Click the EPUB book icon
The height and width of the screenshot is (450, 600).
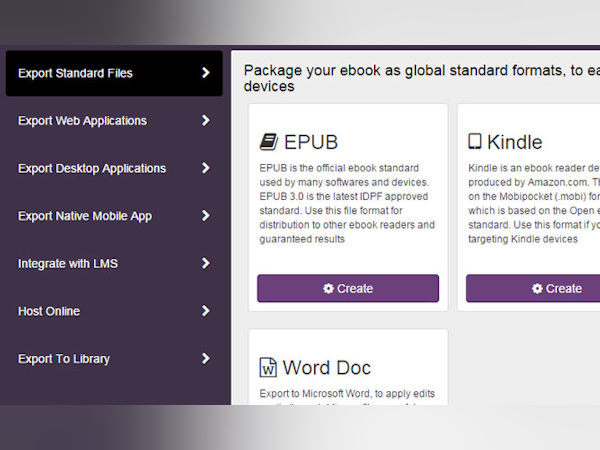pos(269,142)
